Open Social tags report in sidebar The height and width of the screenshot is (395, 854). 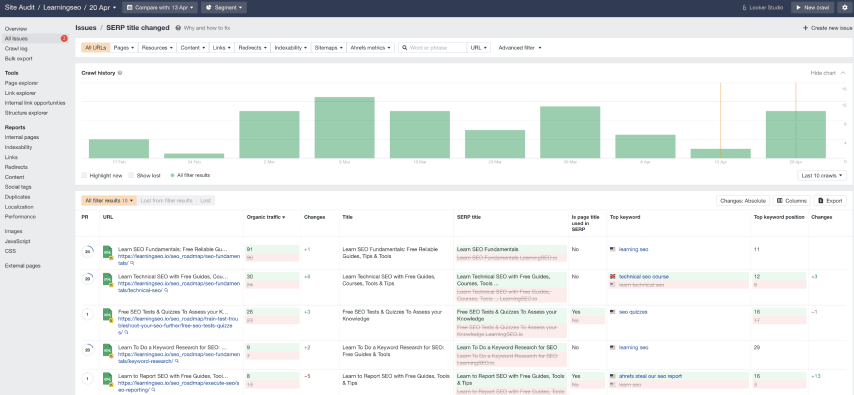point(18,187)
